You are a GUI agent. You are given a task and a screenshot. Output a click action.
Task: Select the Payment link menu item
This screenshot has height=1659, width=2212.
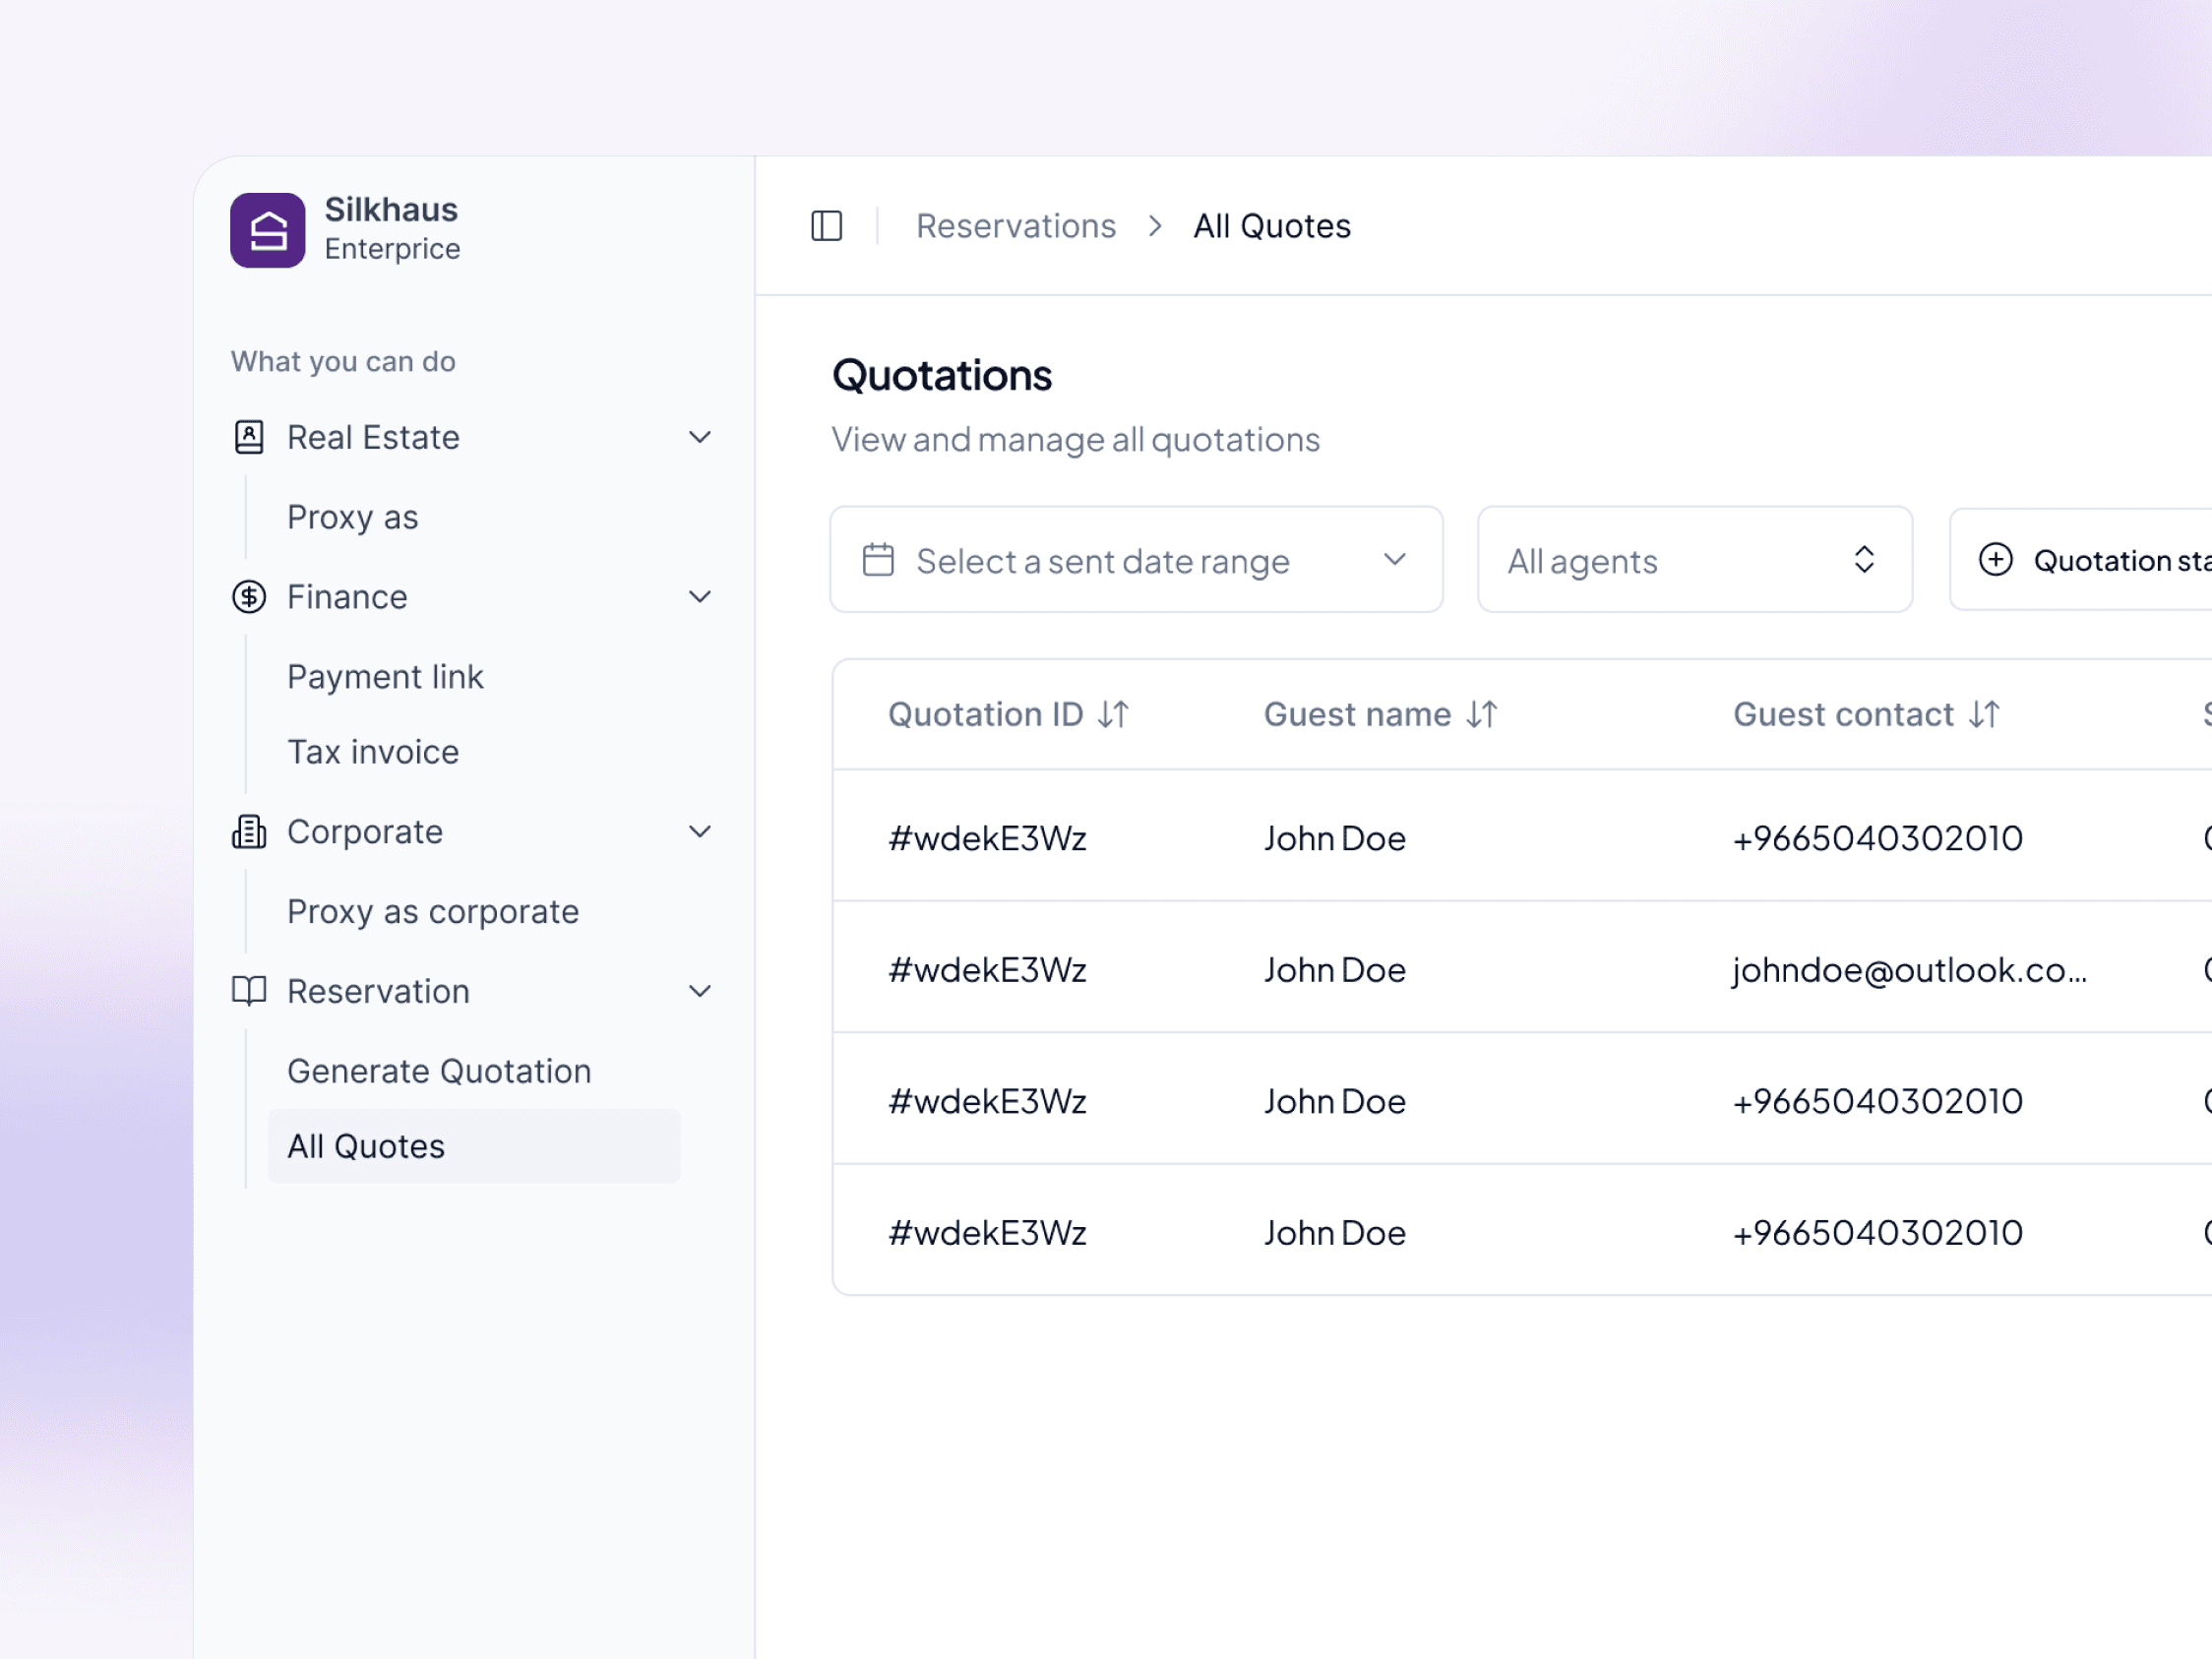[x=385, y=677]
